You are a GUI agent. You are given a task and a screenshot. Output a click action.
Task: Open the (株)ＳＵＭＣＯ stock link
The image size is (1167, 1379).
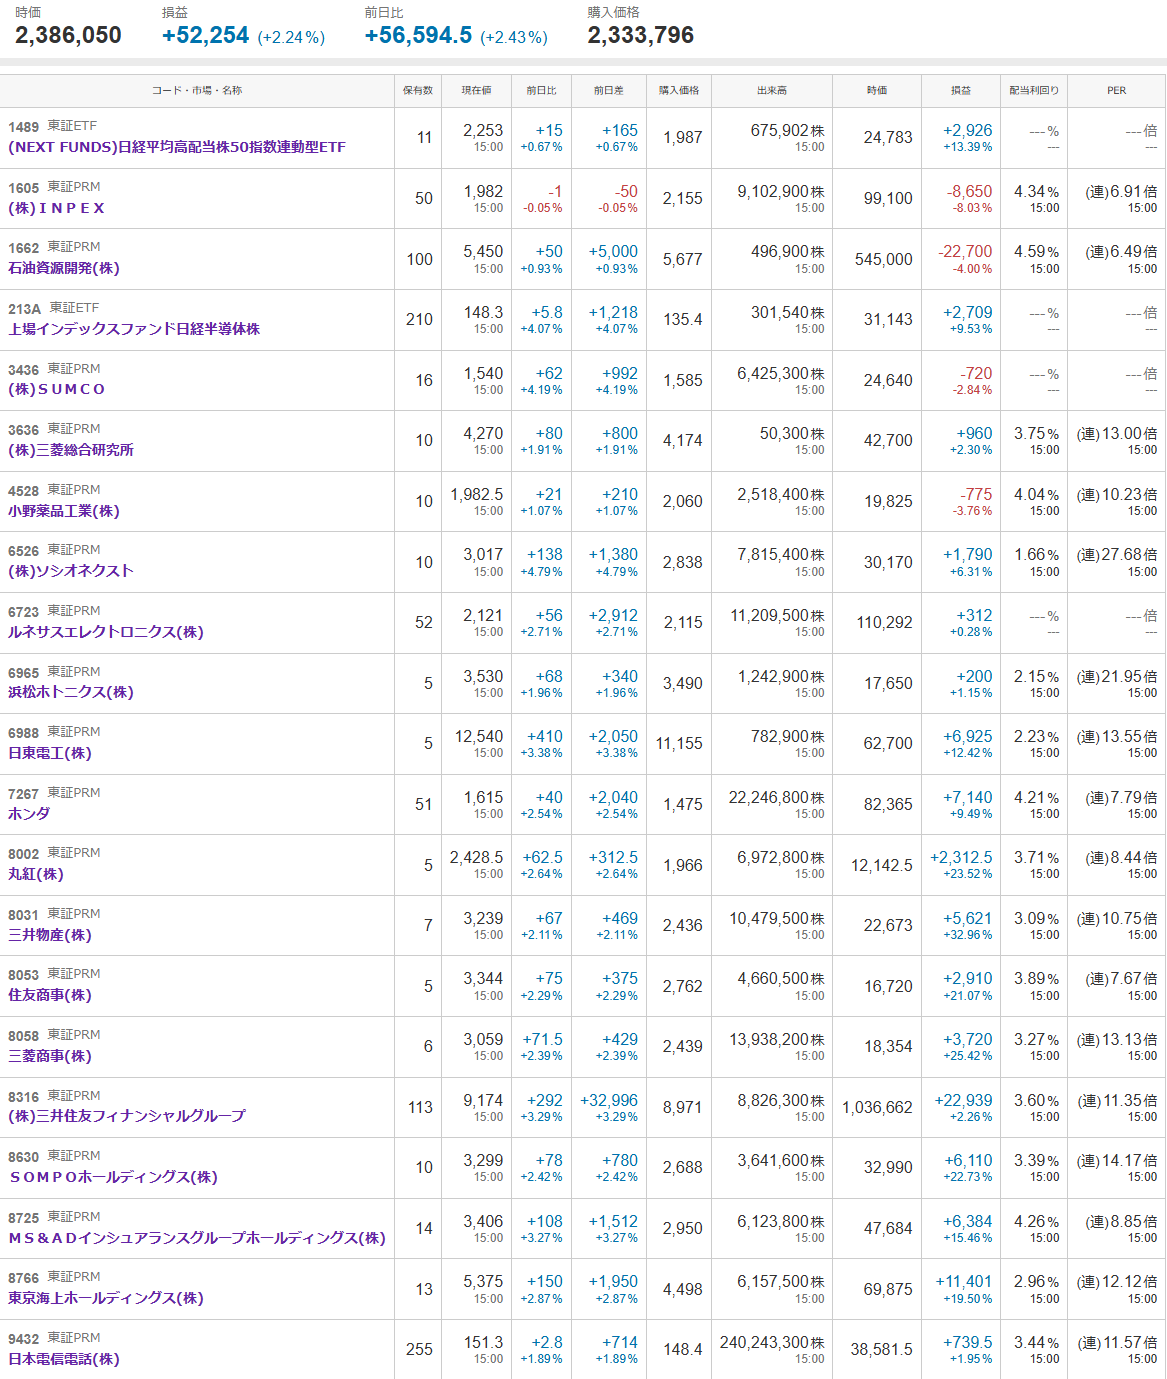[57, 389]
